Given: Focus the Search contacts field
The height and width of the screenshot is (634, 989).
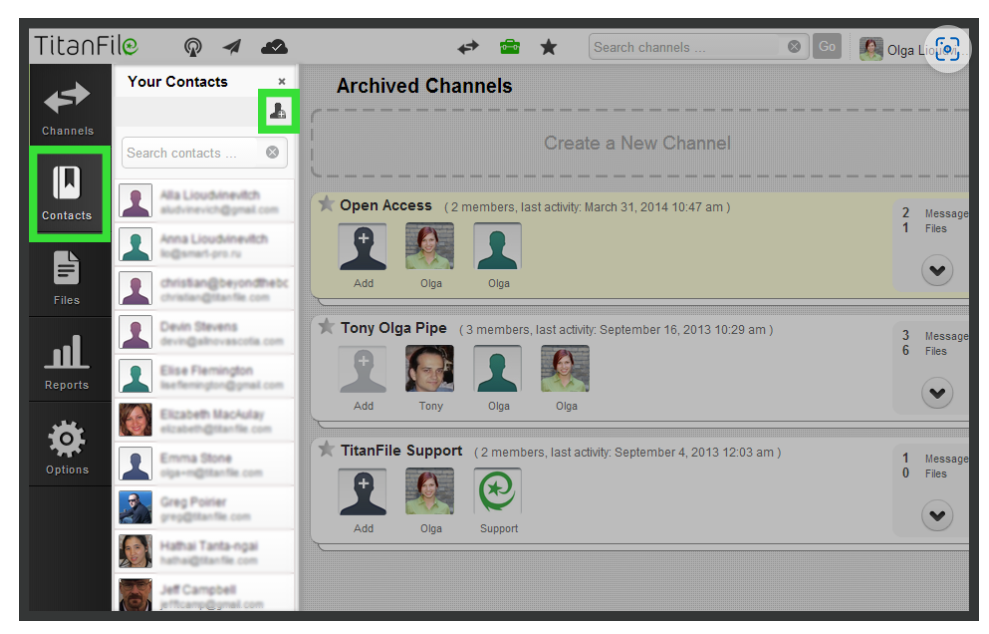Looking at the screenshot, I should tap(204, 153).
